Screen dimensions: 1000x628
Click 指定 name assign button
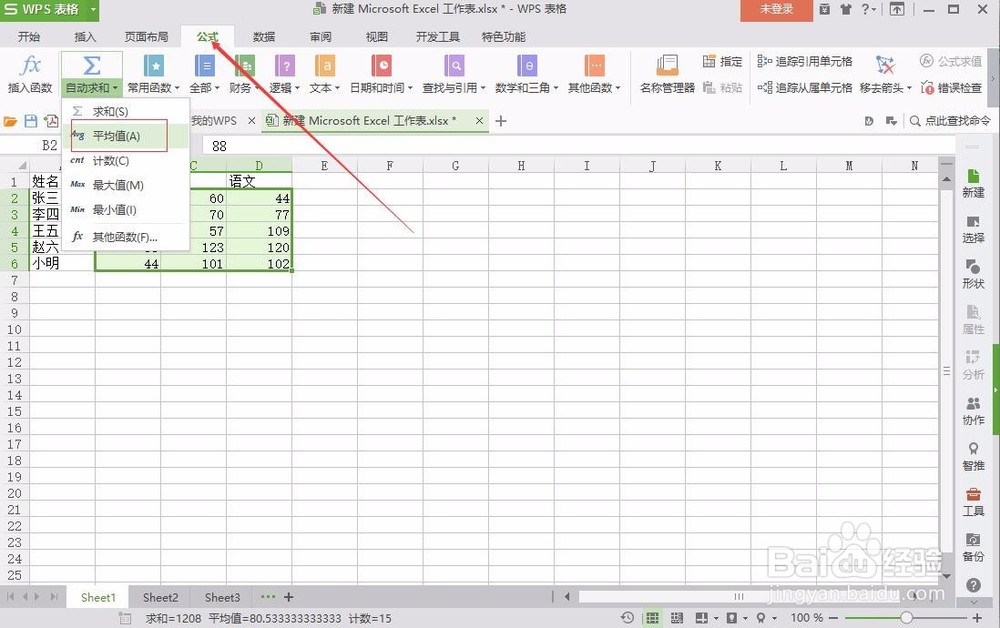click(x=722, y=61)
